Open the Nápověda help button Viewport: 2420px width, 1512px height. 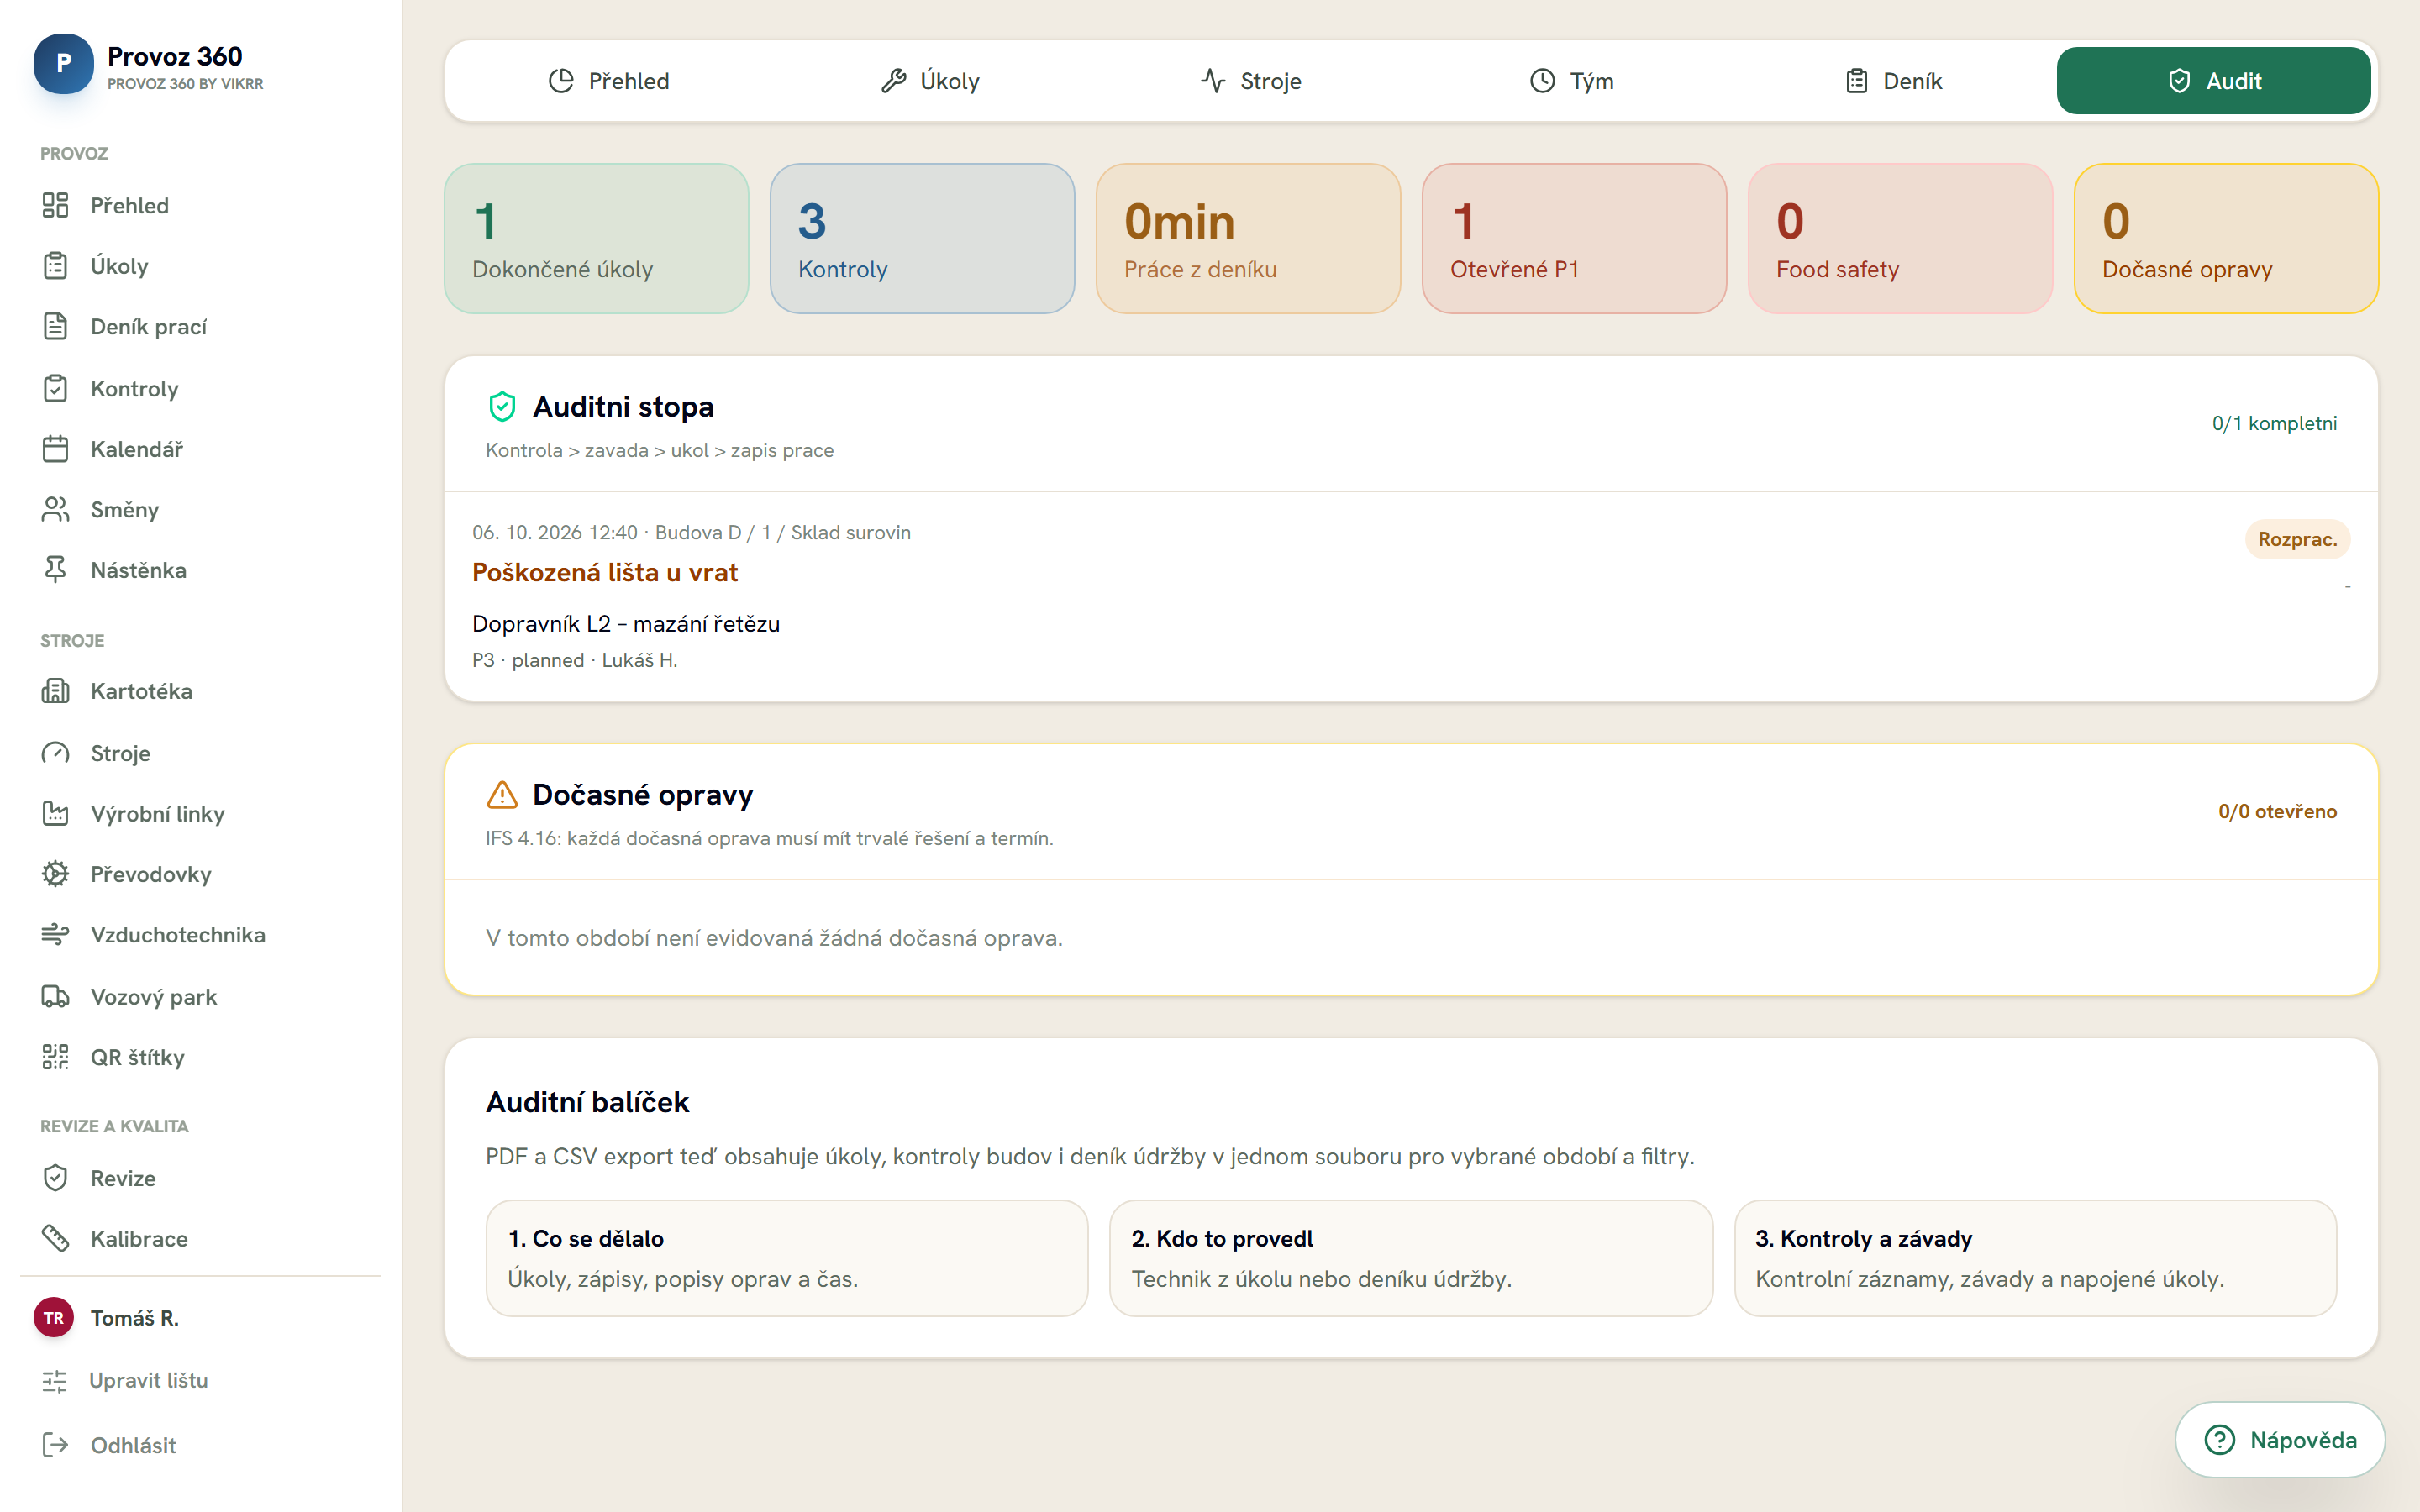pos(2280,1440)
